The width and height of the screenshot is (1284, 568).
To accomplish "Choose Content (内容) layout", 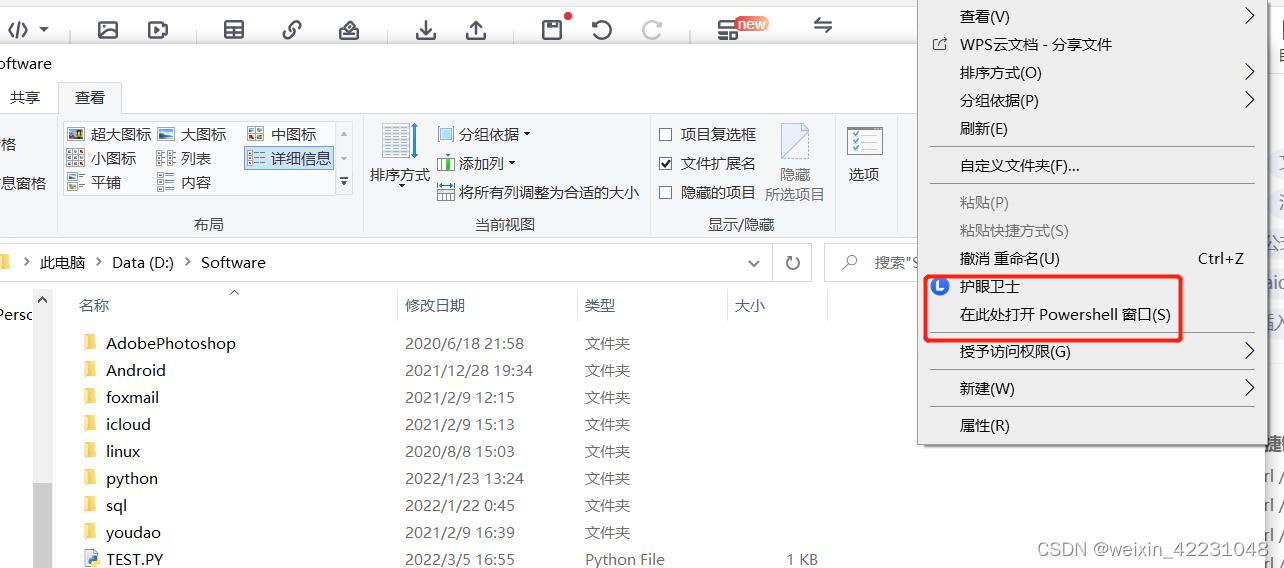I will point(184,182).
